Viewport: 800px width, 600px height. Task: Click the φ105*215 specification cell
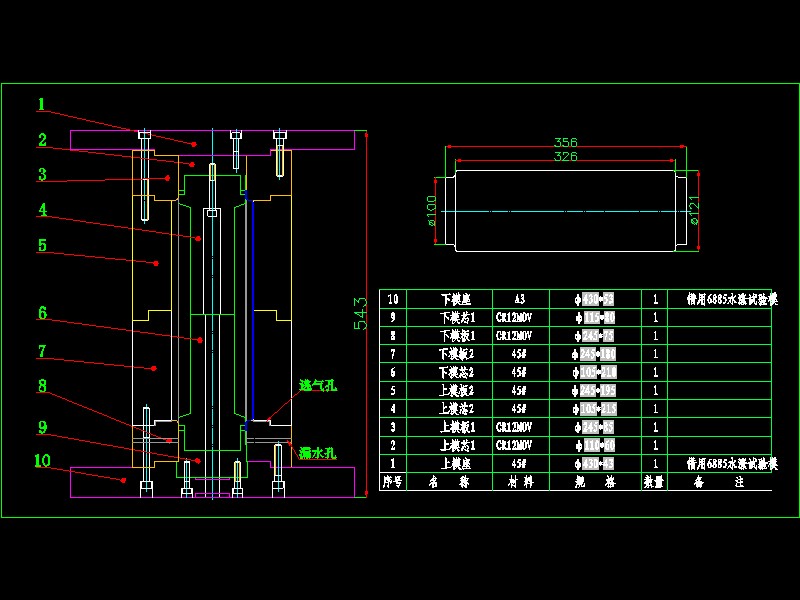(x=594, y=409)
